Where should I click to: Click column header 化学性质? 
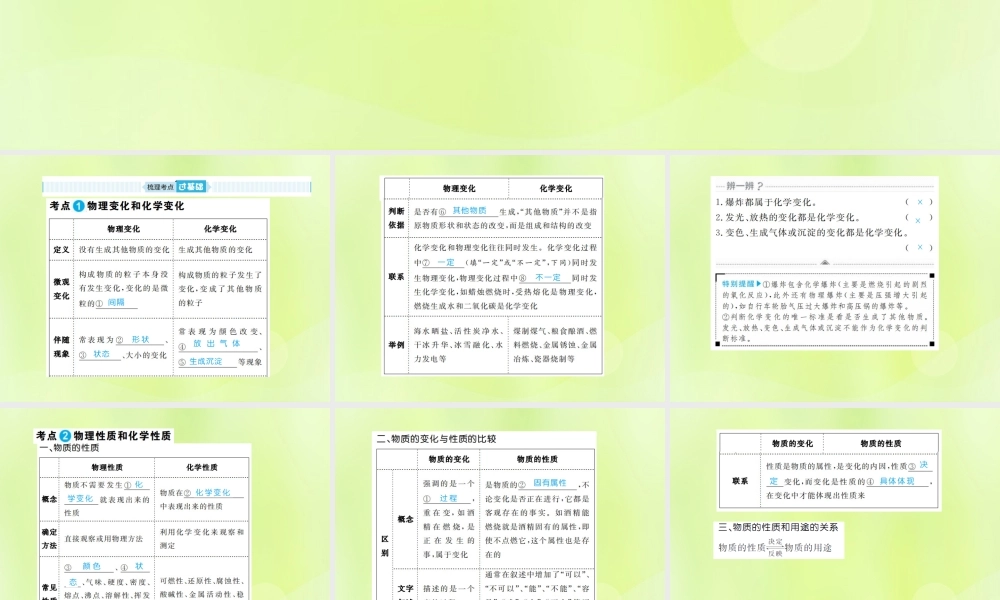[202, 467]
